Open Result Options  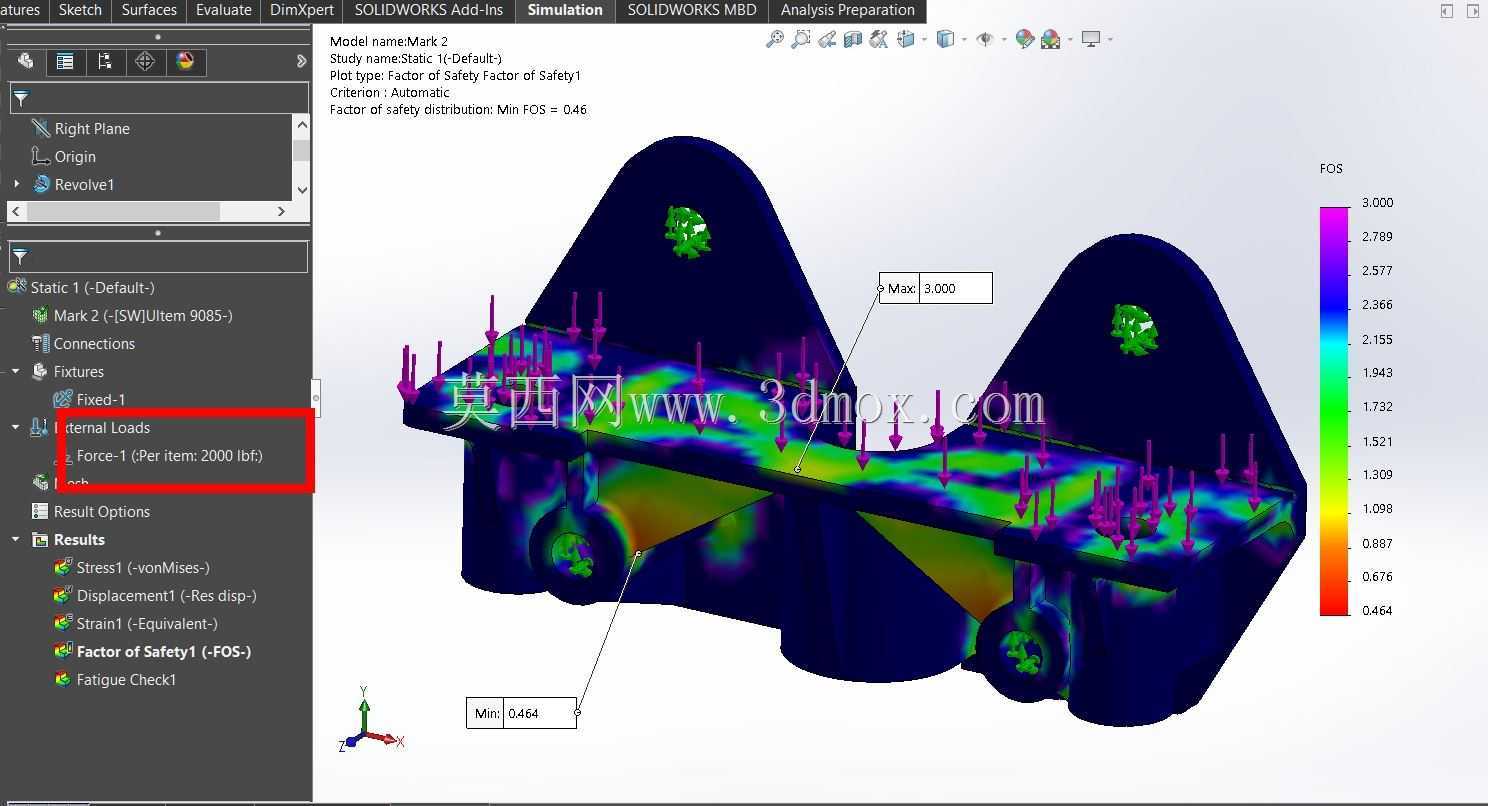click(101, 511)
